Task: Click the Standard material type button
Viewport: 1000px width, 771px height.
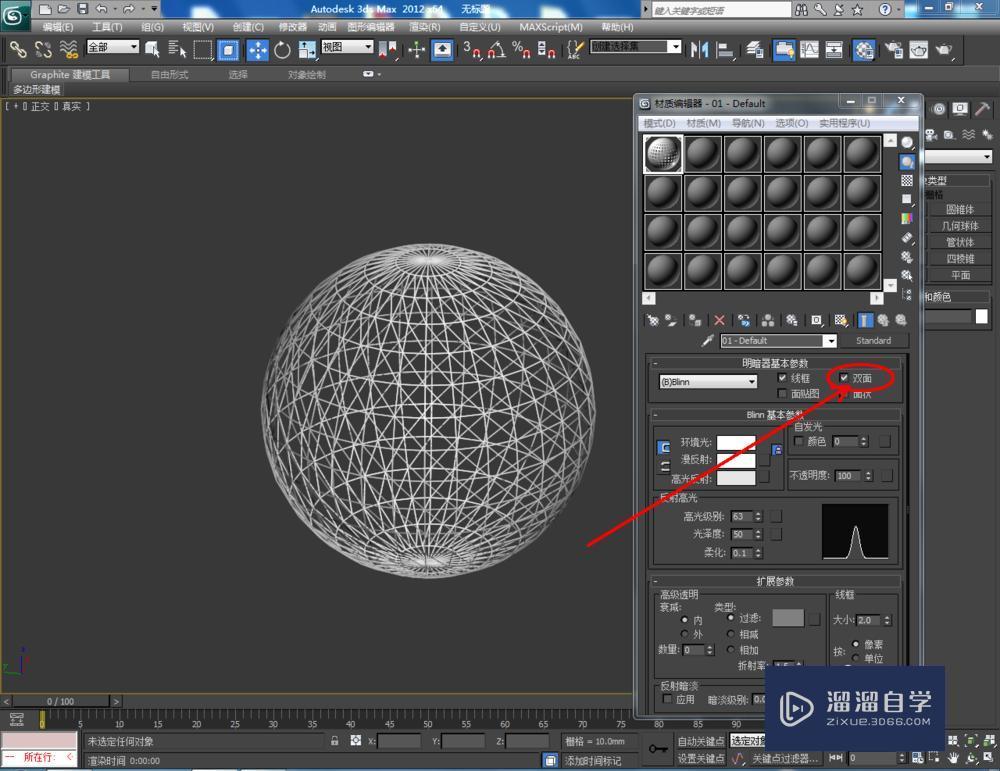Action: click(874, 340)
